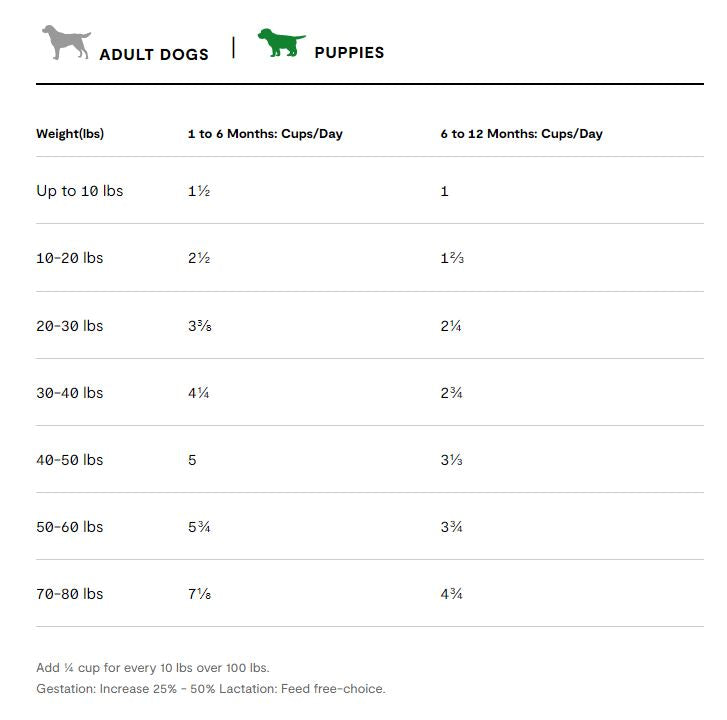Click the 'Add ¼ cup' footnote text
The height and width of the screenshot is (720, 727).
(153, 667)
